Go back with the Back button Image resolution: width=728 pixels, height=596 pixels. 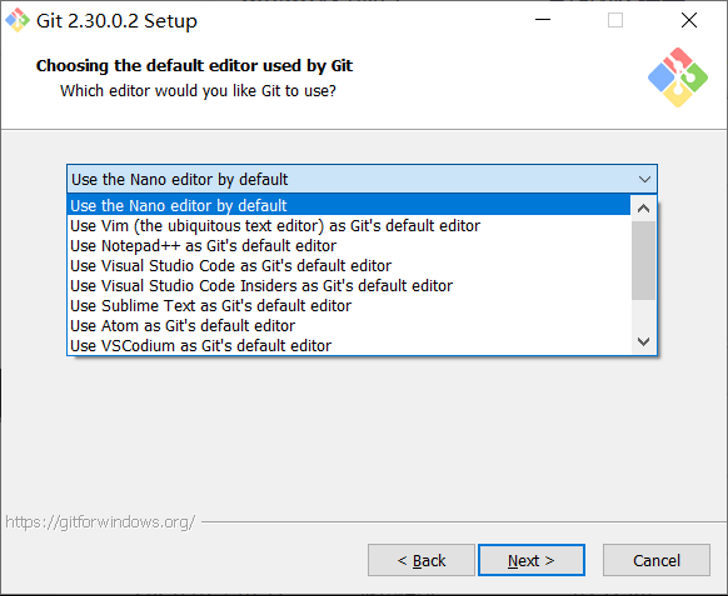(x=421, y=560)
